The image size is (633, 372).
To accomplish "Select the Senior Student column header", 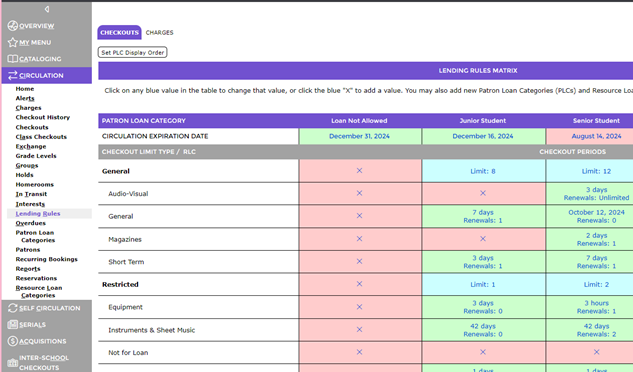I will click(596, 120).
